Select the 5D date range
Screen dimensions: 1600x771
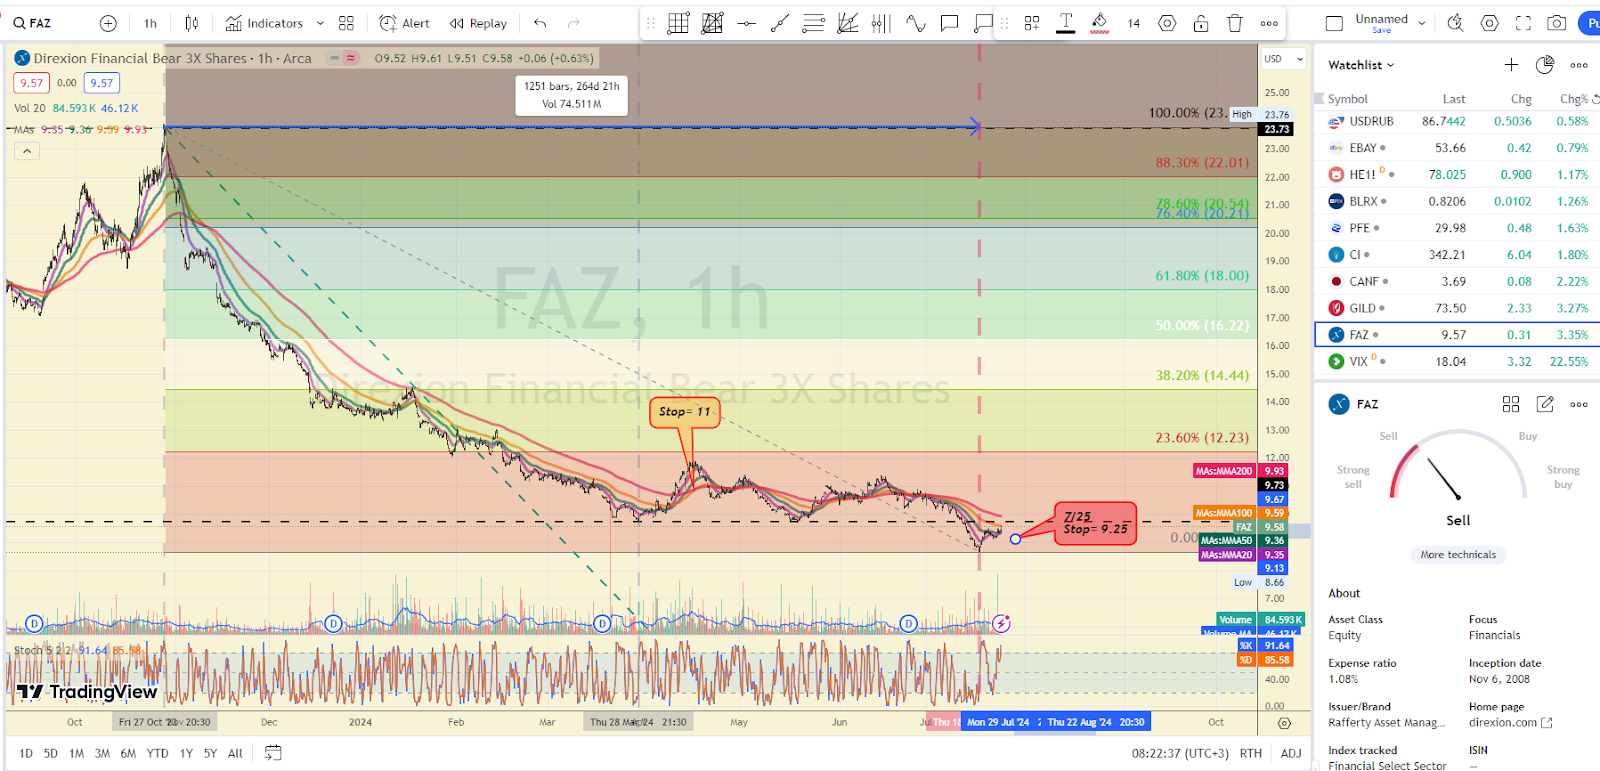pos(50,753)
